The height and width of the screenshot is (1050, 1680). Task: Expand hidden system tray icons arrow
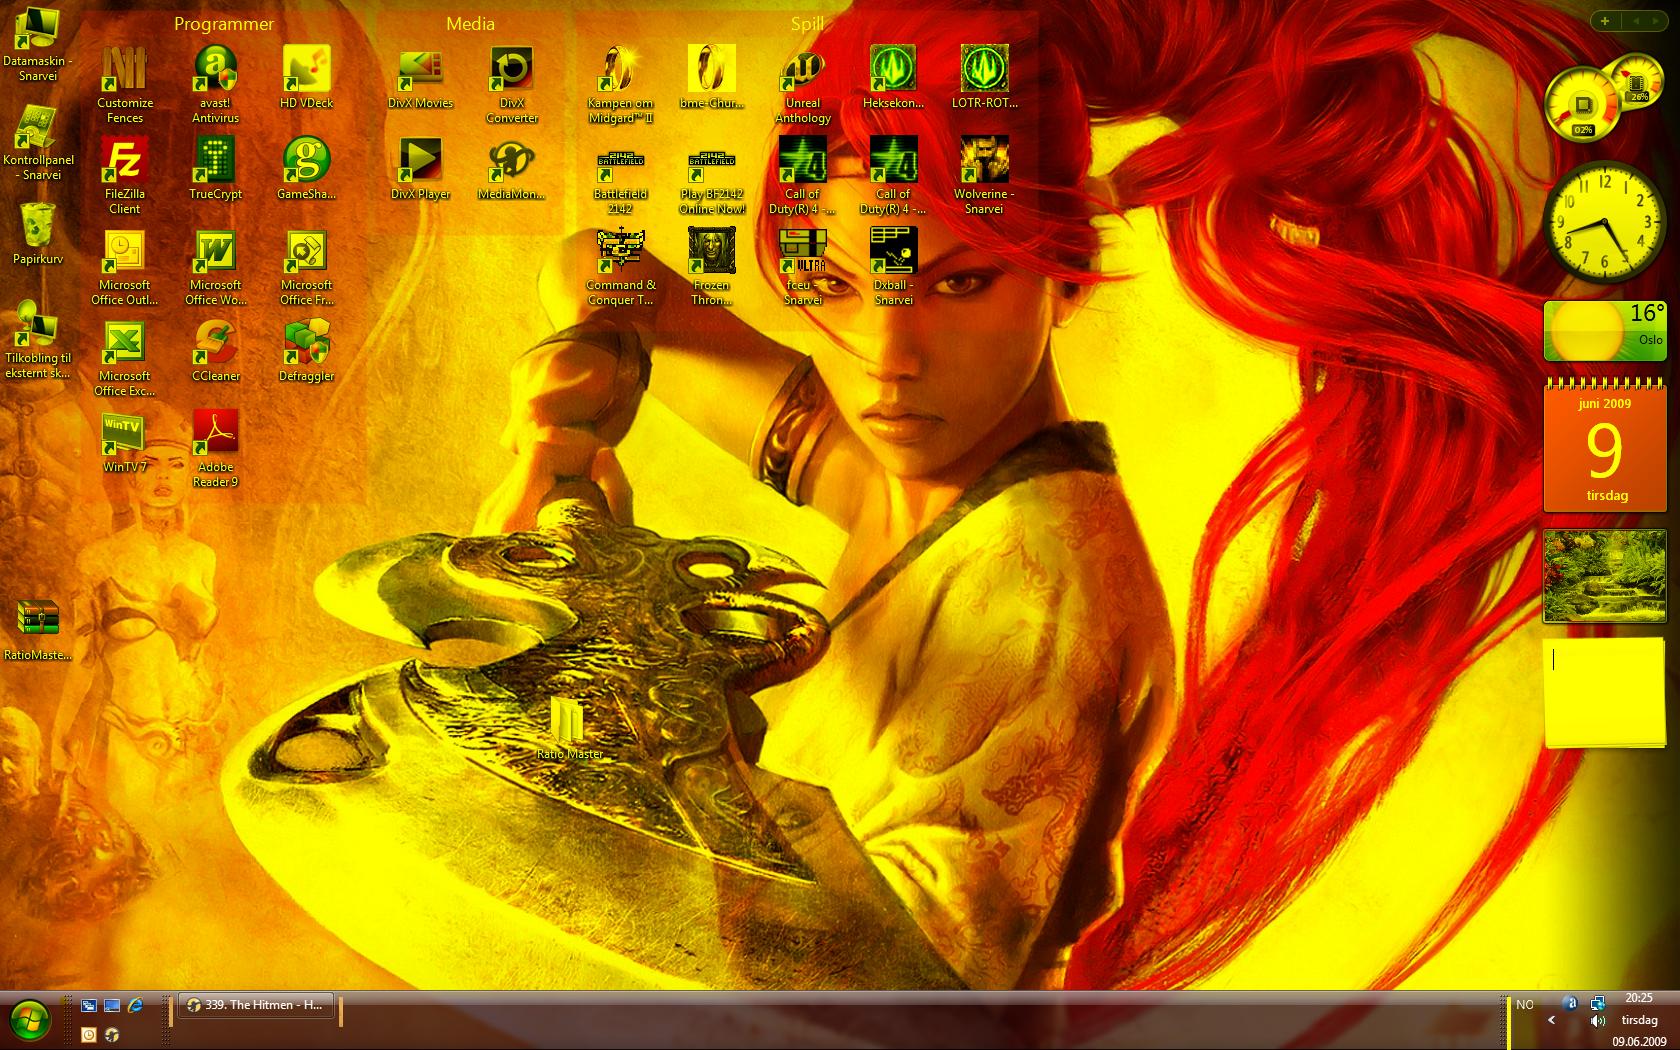pyautogui.click(x=1551, y=1021)
